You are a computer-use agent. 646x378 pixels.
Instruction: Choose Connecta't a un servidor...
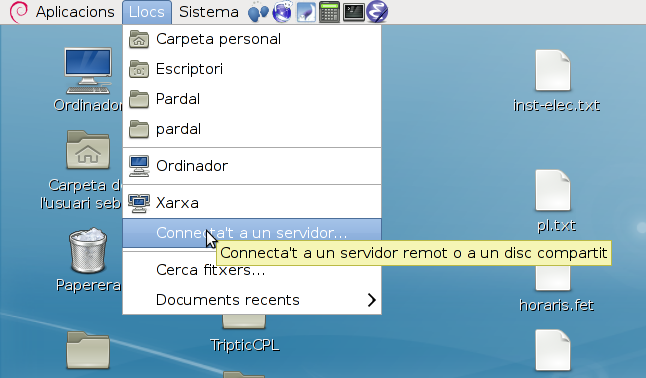[x=252, y=233]
